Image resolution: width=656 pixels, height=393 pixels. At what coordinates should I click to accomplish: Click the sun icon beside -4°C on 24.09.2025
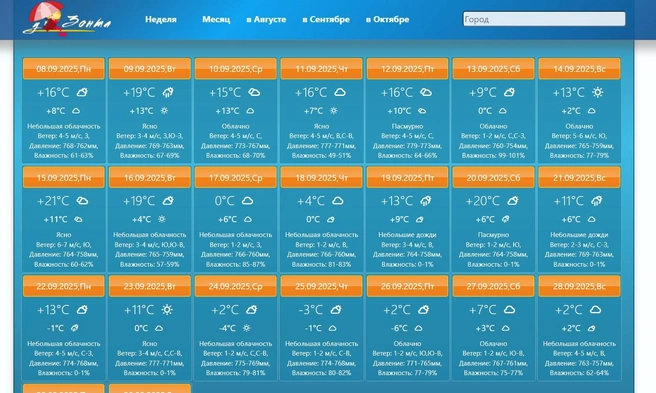pos(246,328)
